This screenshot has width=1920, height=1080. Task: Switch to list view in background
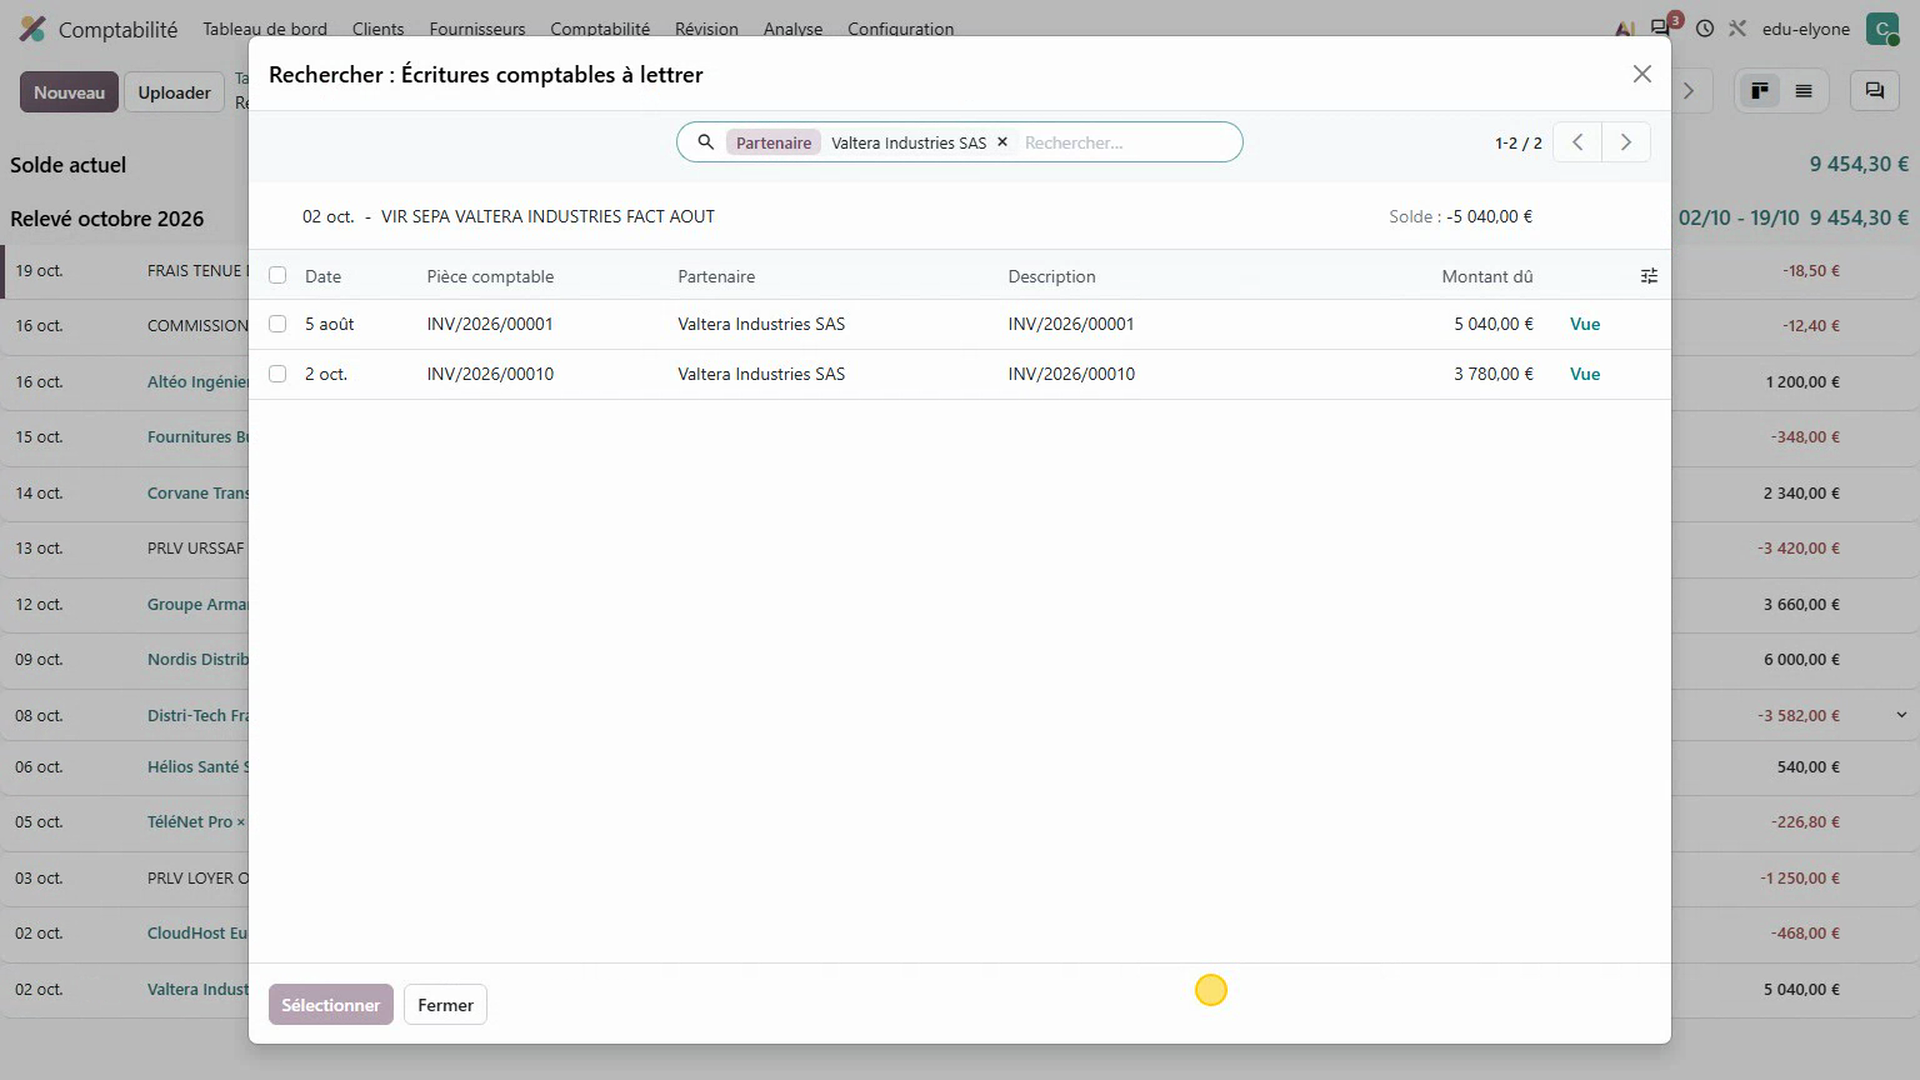point(1804,91)
